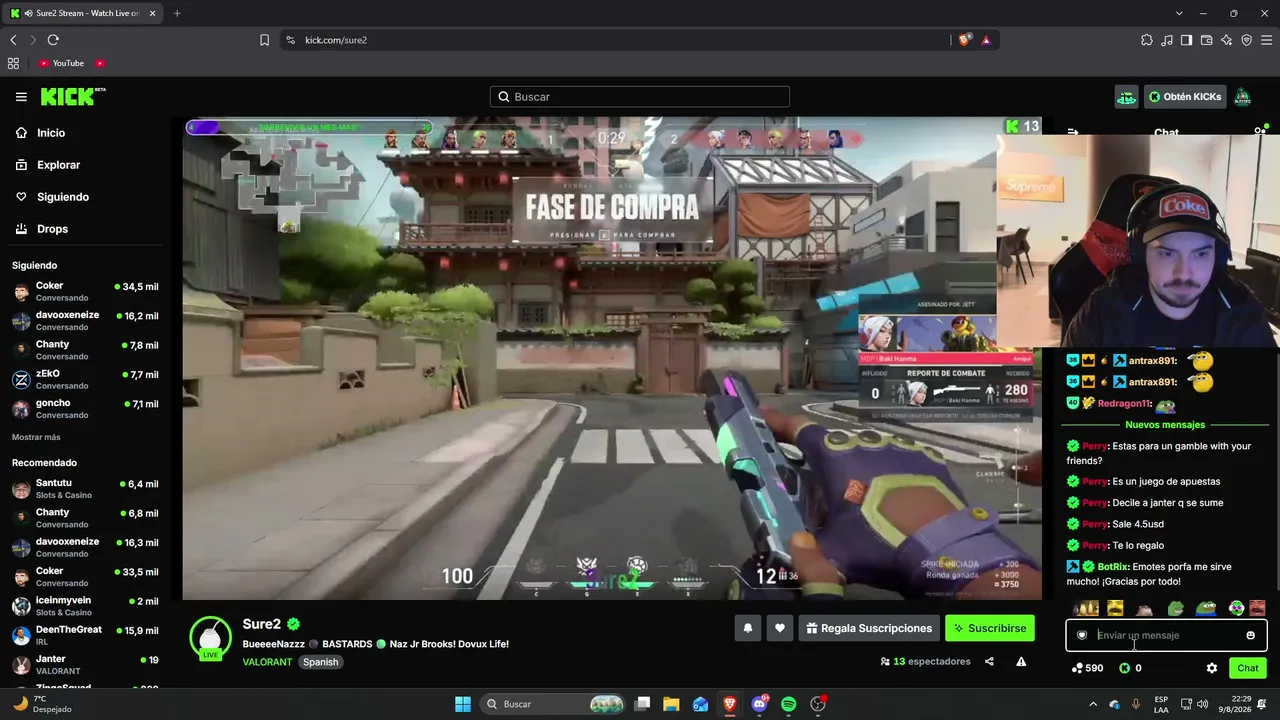Send message with the green Chat button

[1248, 668]
